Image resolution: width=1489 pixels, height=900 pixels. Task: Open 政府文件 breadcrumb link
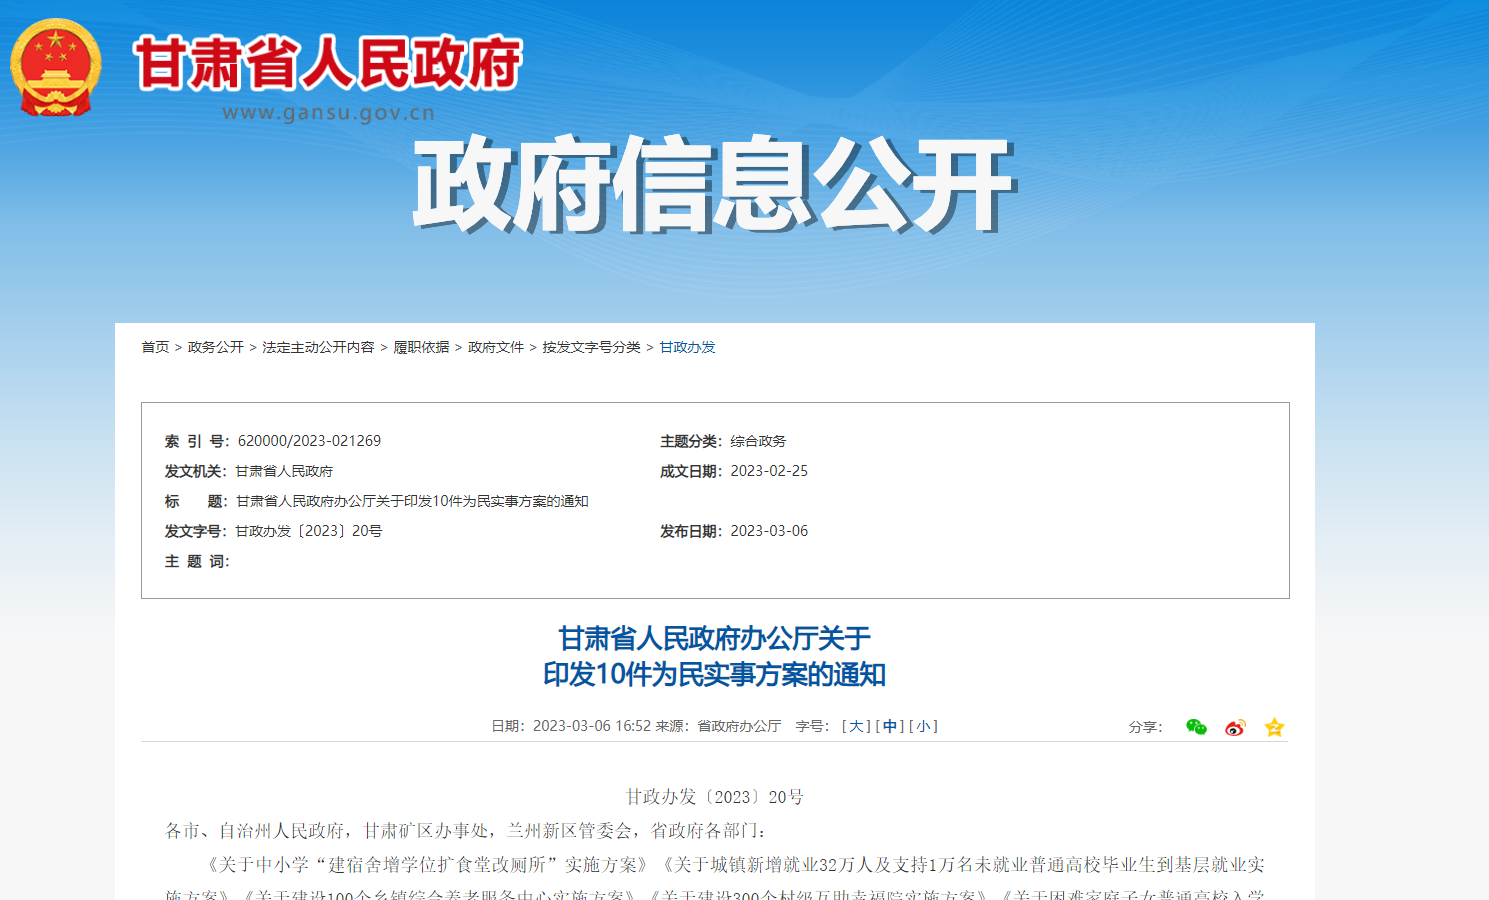(496, 347)
